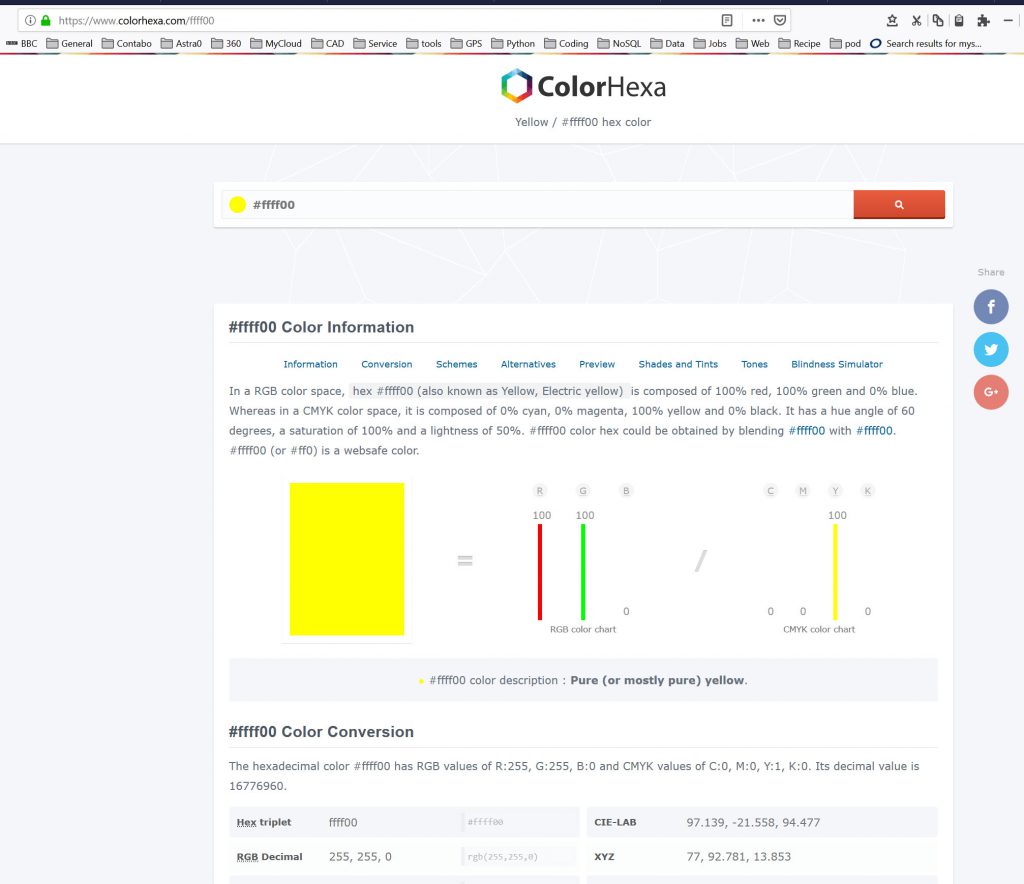The height and width of the screenshot is (884, 1024).
Task: Click the #ffff00 link in description
Action: coord(806,431)
